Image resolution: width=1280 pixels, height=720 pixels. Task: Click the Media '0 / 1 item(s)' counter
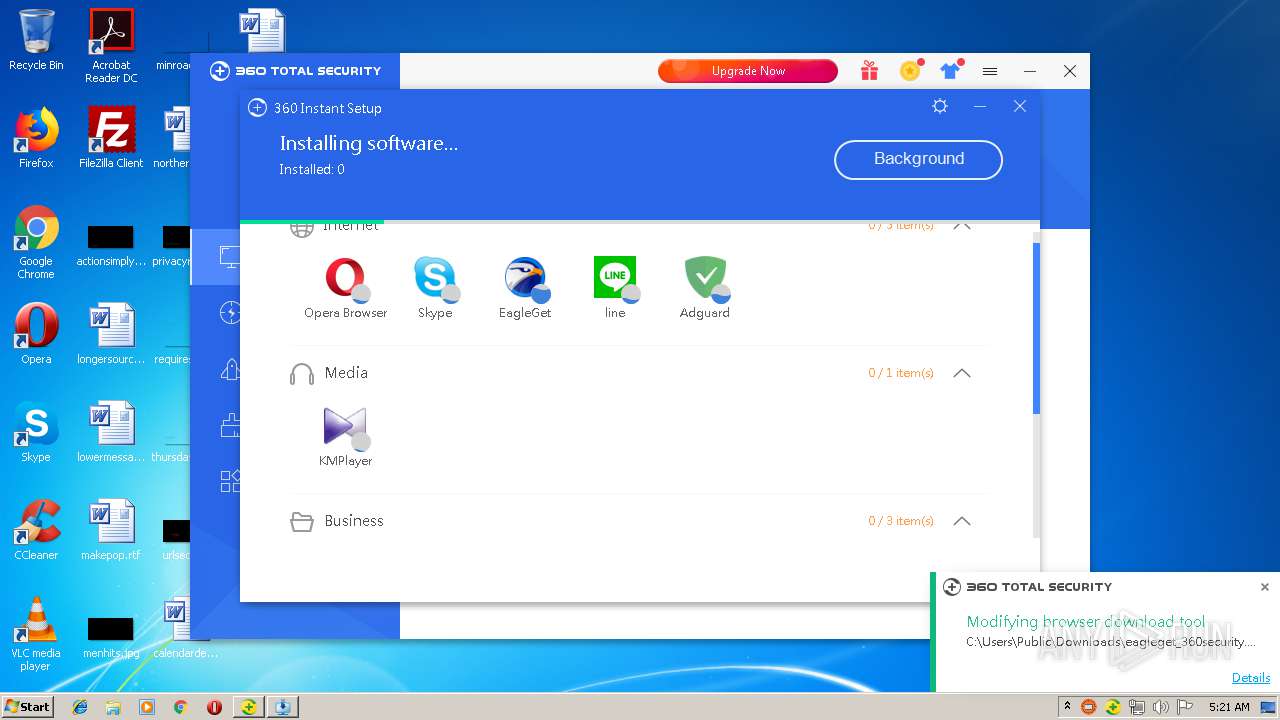pos(901,373)
